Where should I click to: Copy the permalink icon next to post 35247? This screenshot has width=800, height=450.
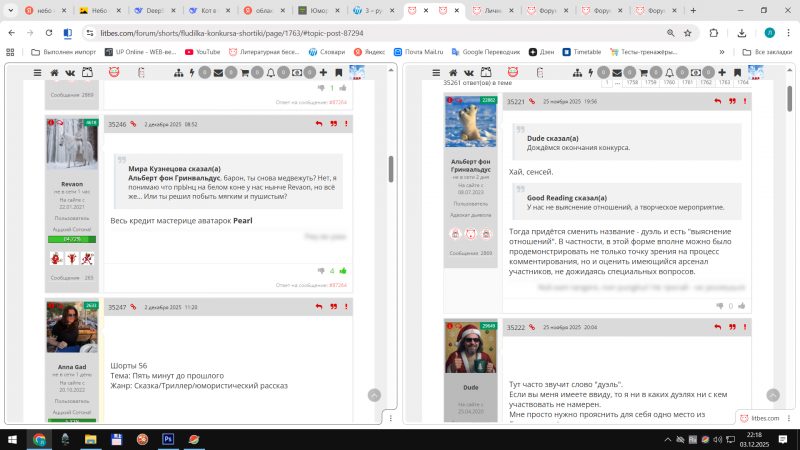tap(136, 307)
